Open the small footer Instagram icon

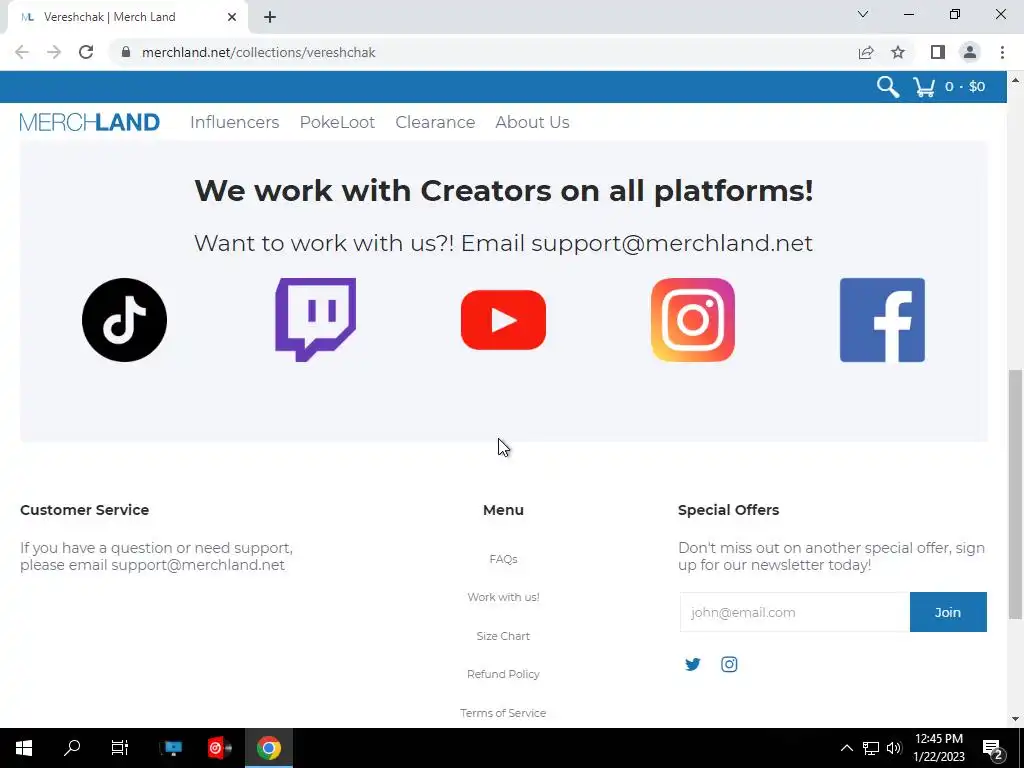[729, 664]
